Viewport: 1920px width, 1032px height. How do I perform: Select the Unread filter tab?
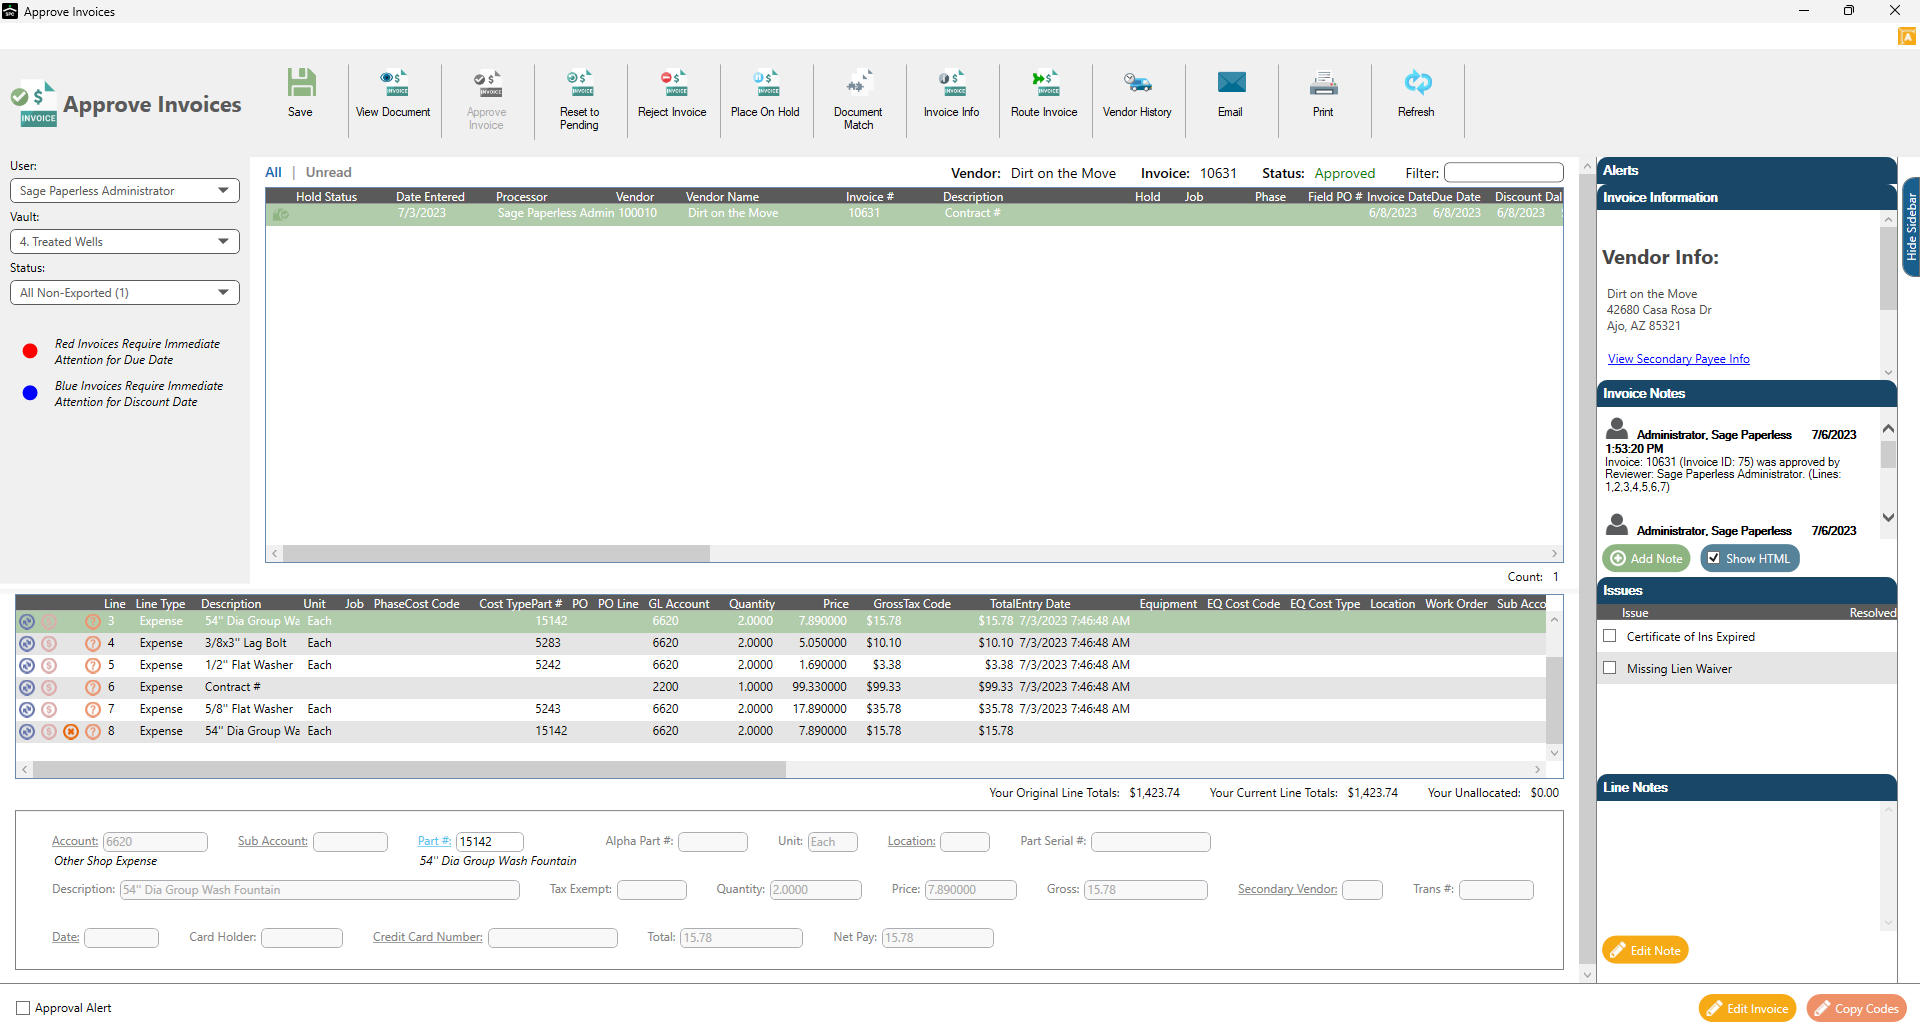tap(328, 172)
